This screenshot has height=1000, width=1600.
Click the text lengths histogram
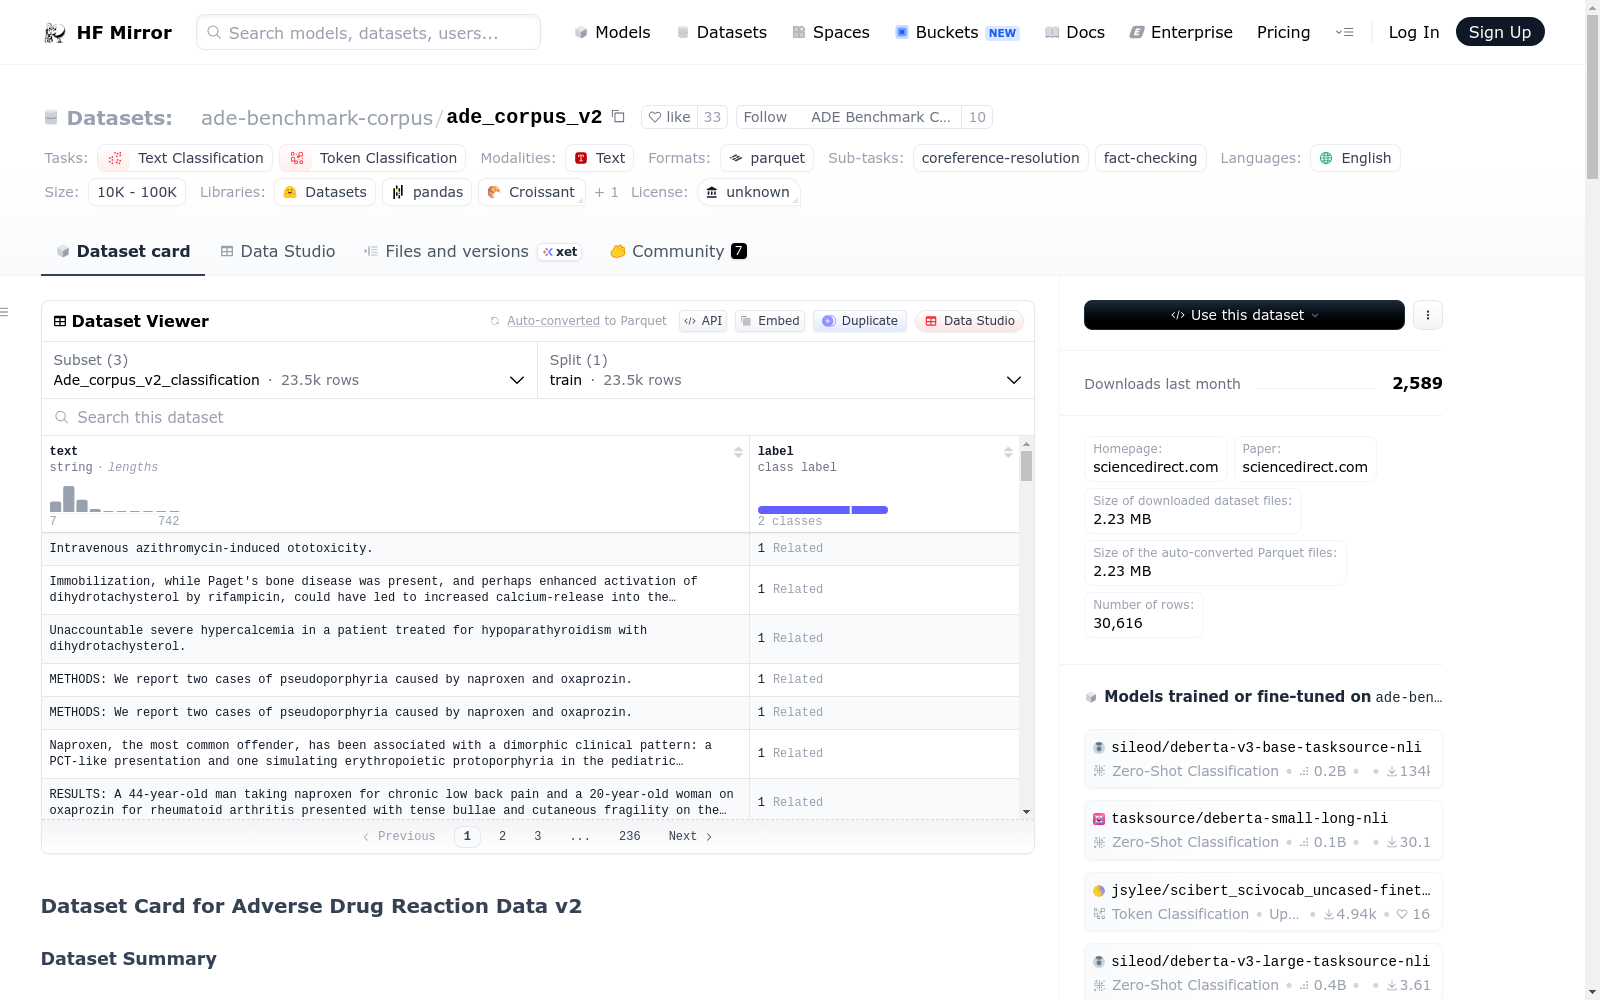tap(115, 497)
